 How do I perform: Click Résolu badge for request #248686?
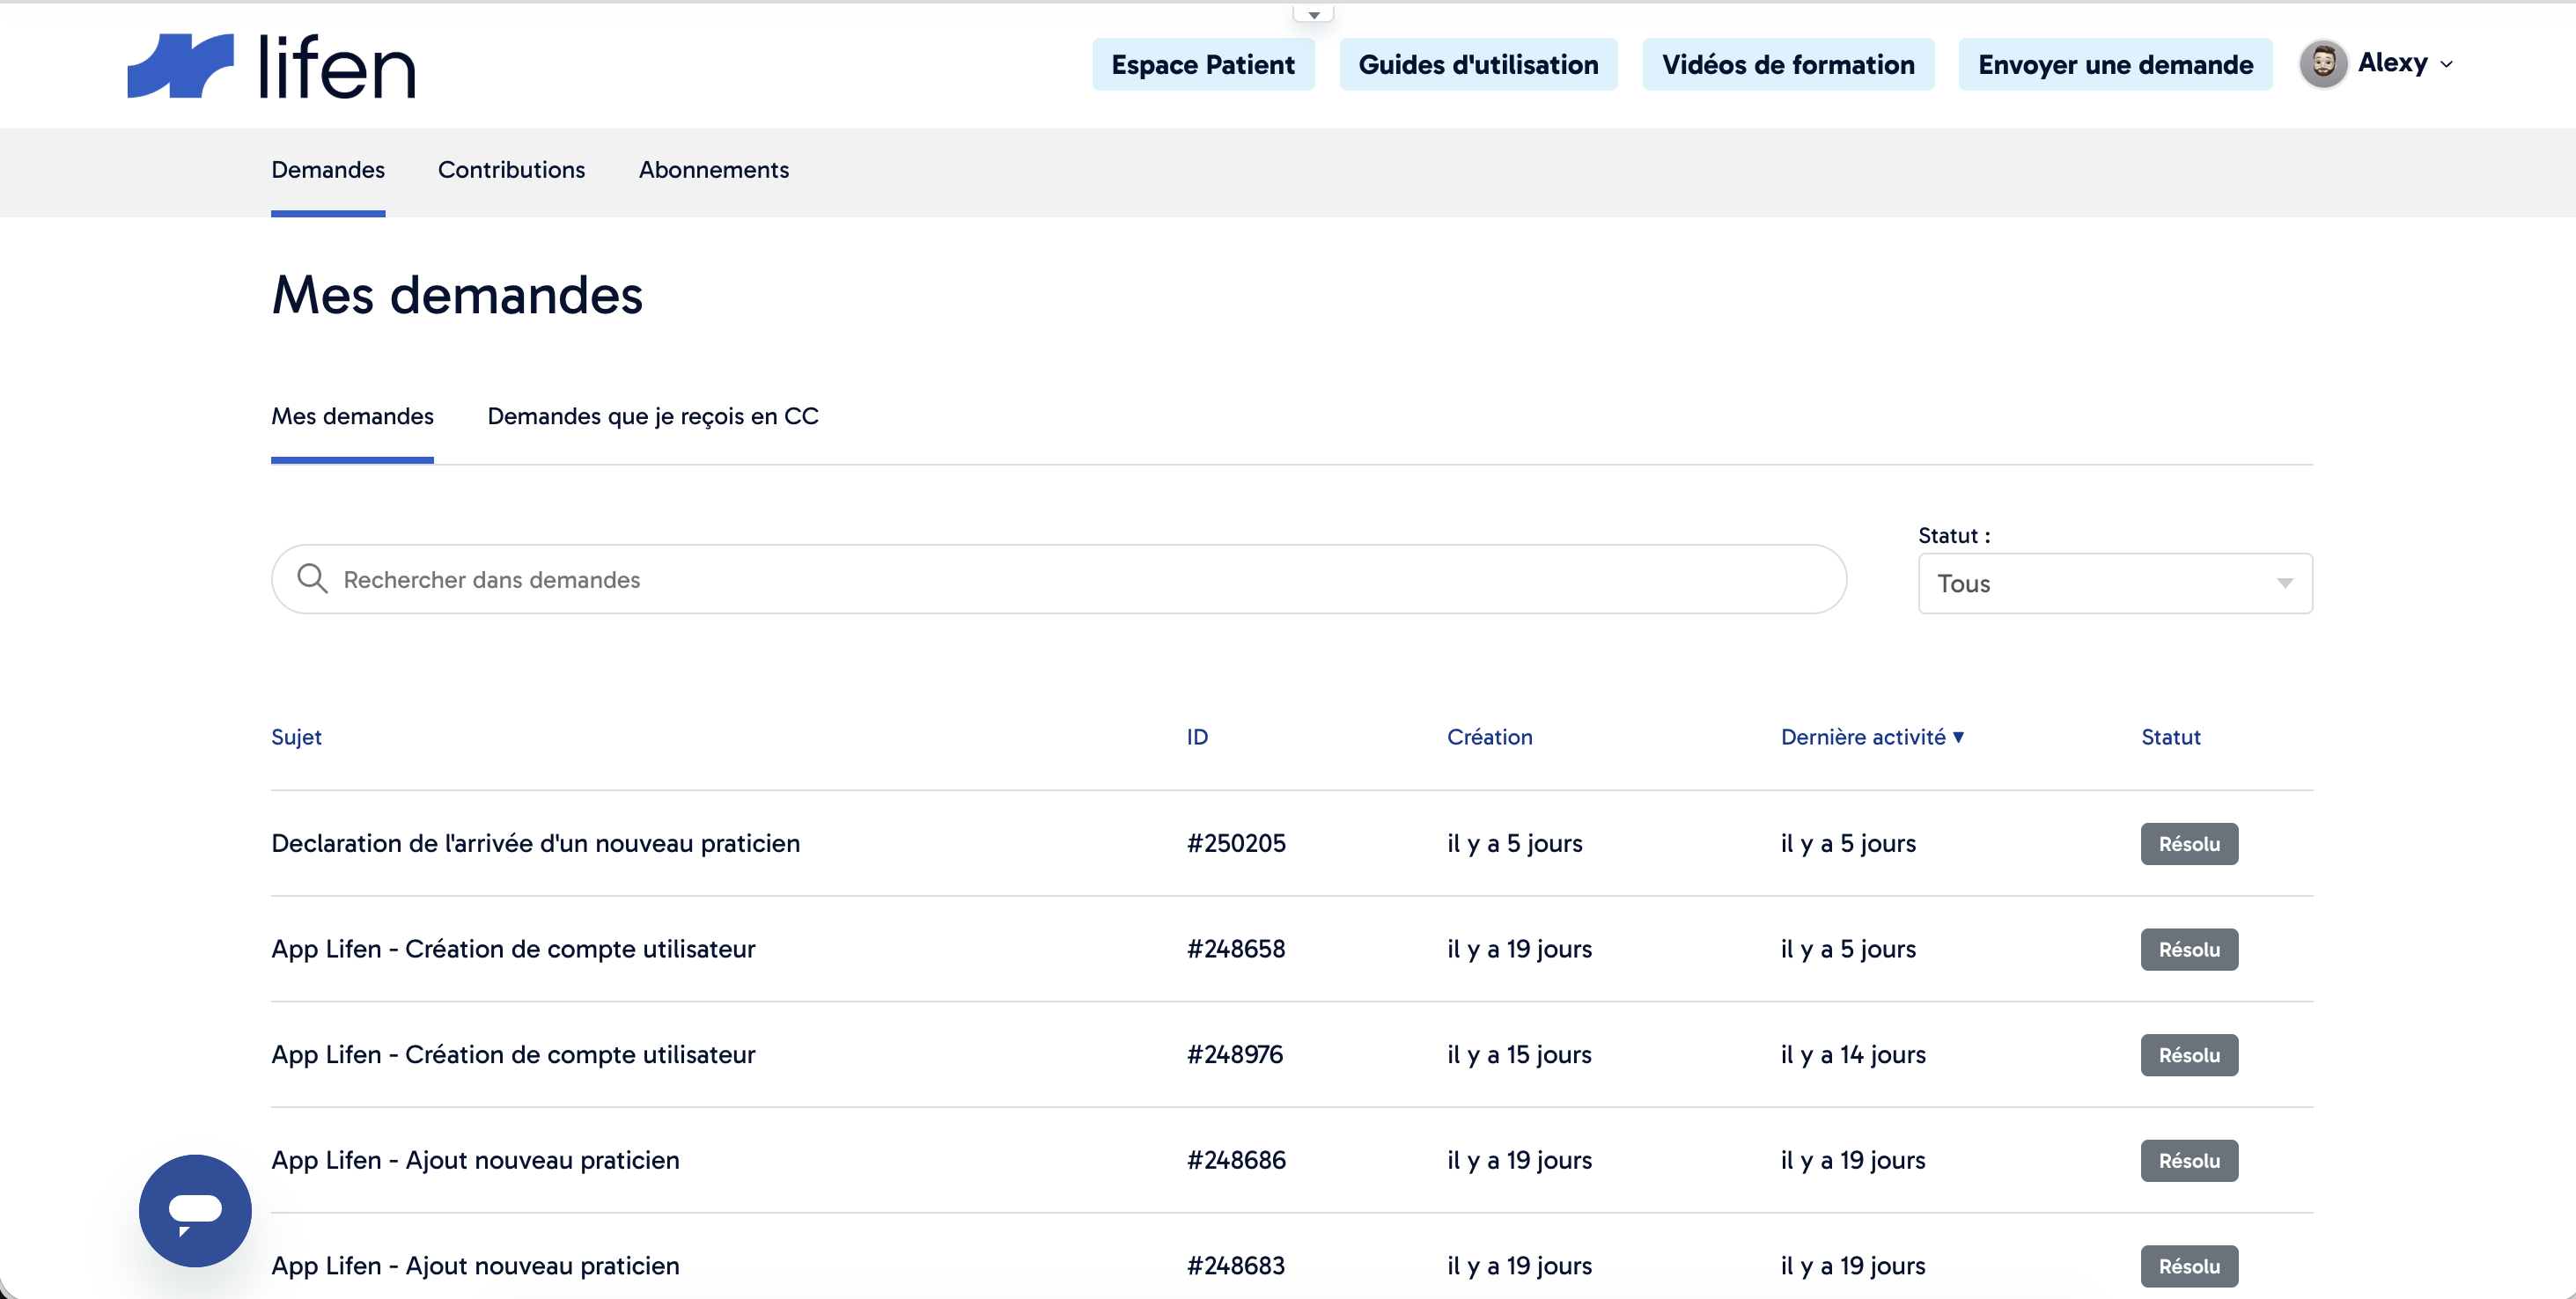coord(2188,1160)
